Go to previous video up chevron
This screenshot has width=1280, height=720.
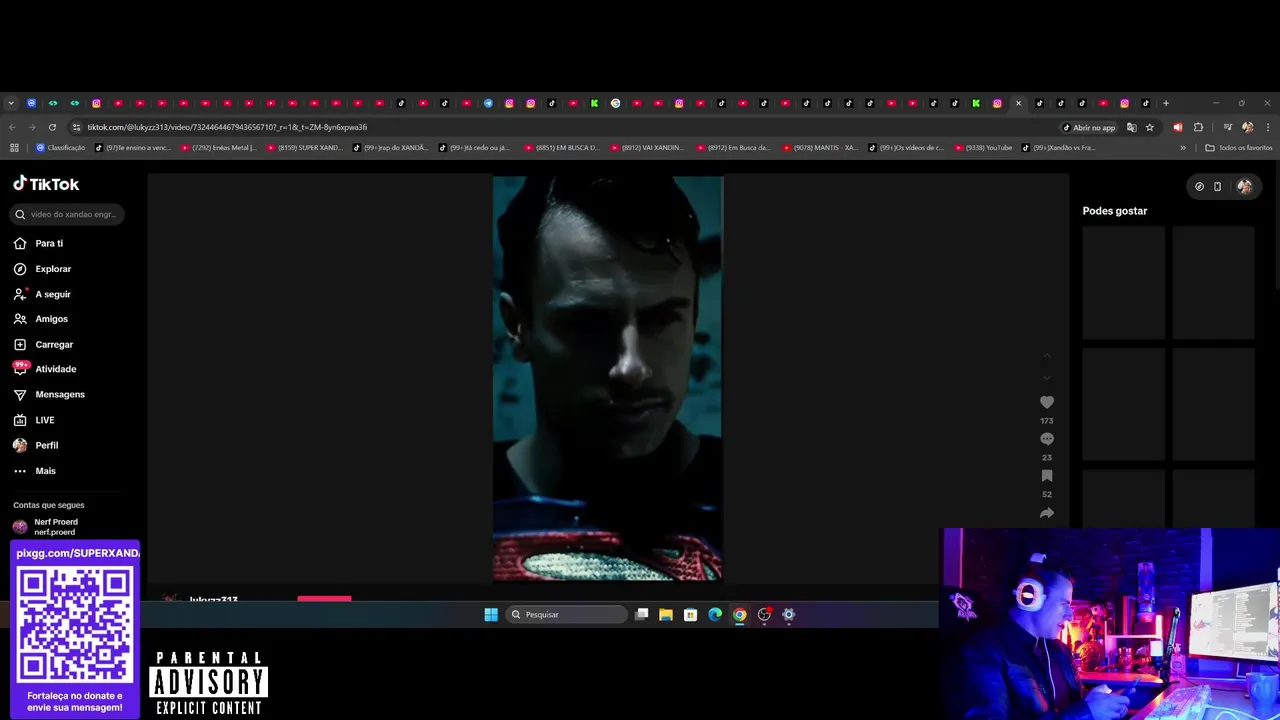(1047, 356)
